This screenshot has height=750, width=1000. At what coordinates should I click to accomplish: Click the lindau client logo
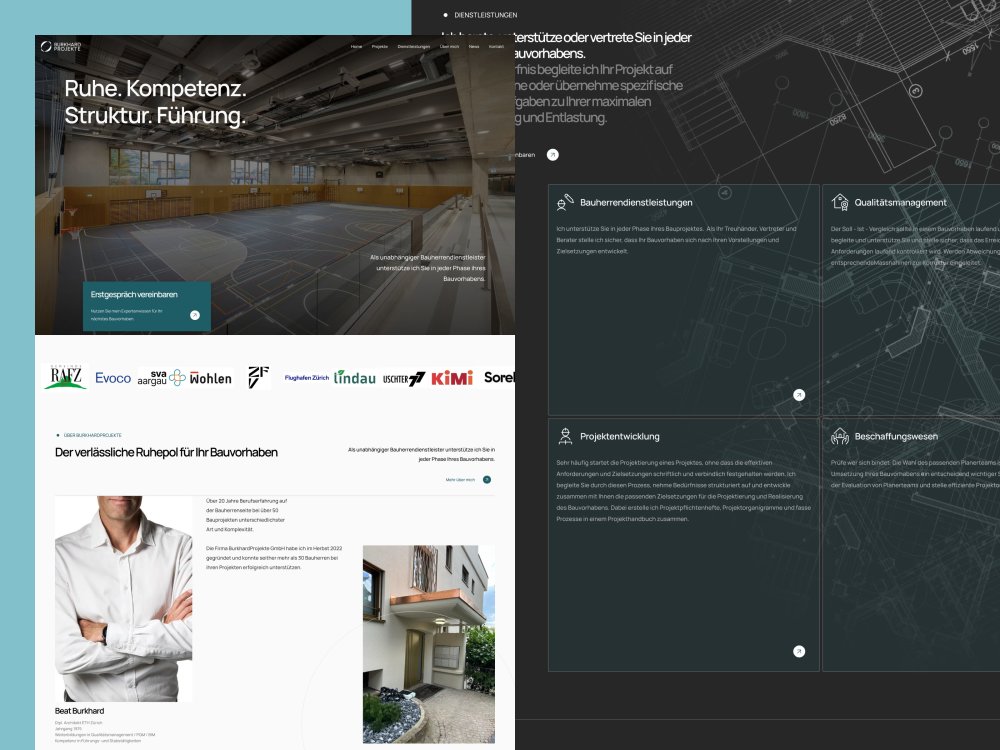coord(355,378)
